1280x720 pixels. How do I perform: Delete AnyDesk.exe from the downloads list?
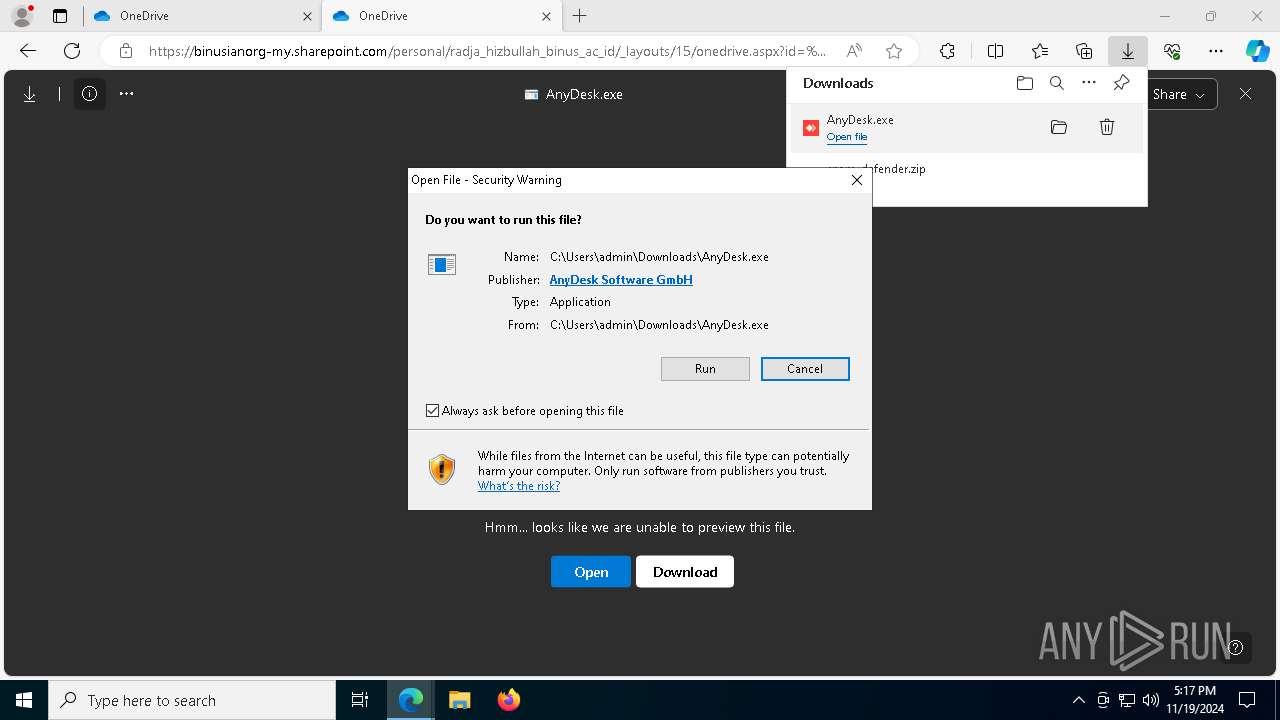(x=1107, y=127)
